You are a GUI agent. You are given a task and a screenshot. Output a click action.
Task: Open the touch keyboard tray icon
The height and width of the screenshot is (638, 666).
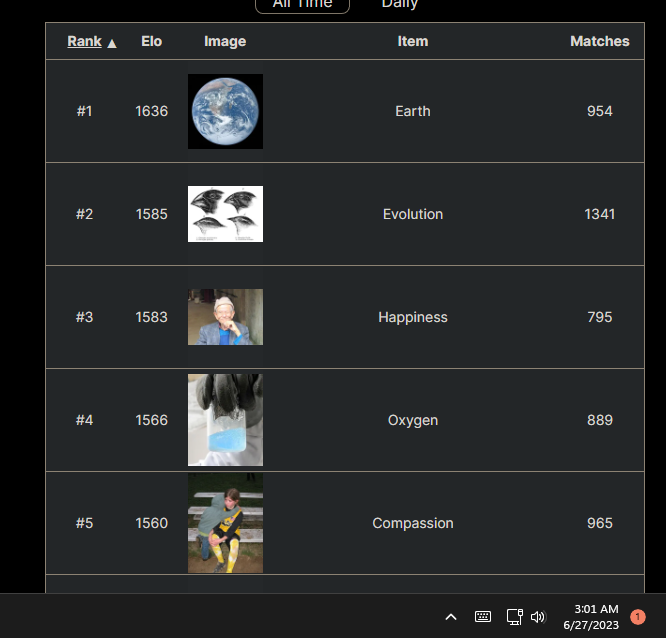click(483, 617)
